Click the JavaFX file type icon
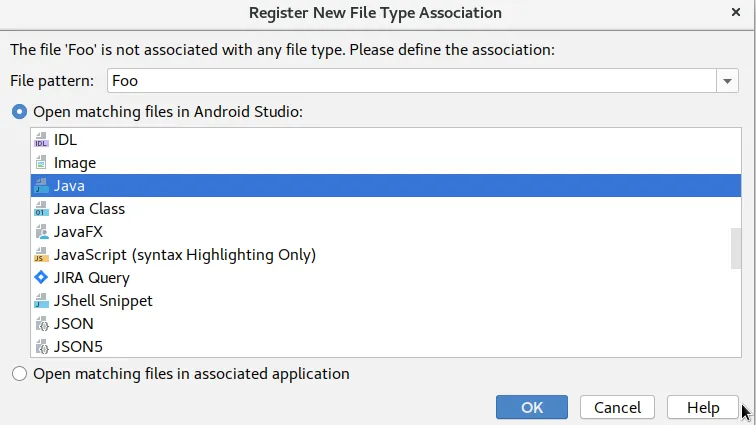Viewport: 756px width, 425px height. pos(41,232)
